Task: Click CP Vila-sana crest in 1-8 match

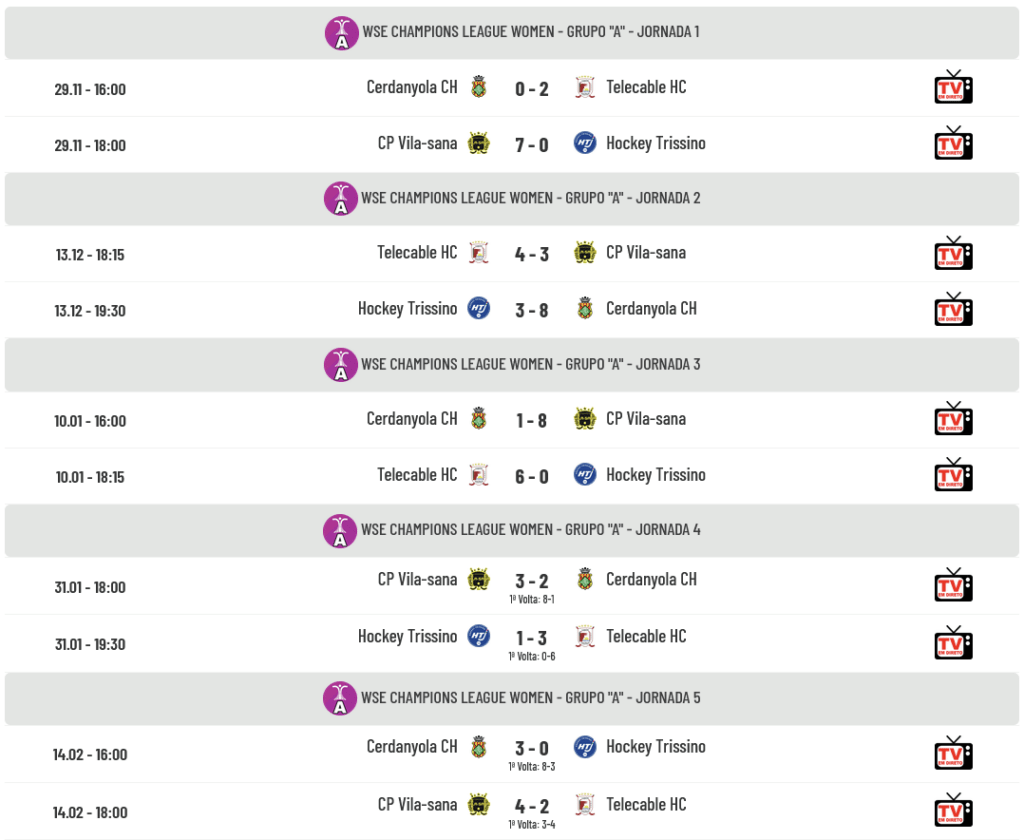Action: coord(585,419)
